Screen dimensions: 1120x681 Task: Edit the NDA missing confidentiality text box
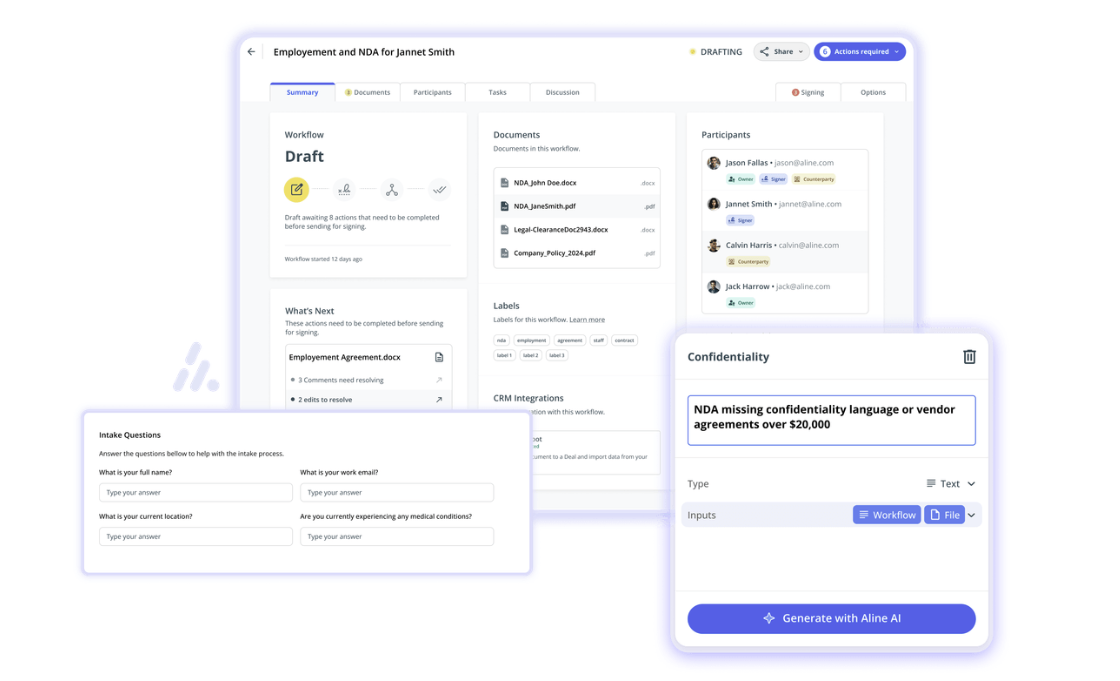[831, 420]
